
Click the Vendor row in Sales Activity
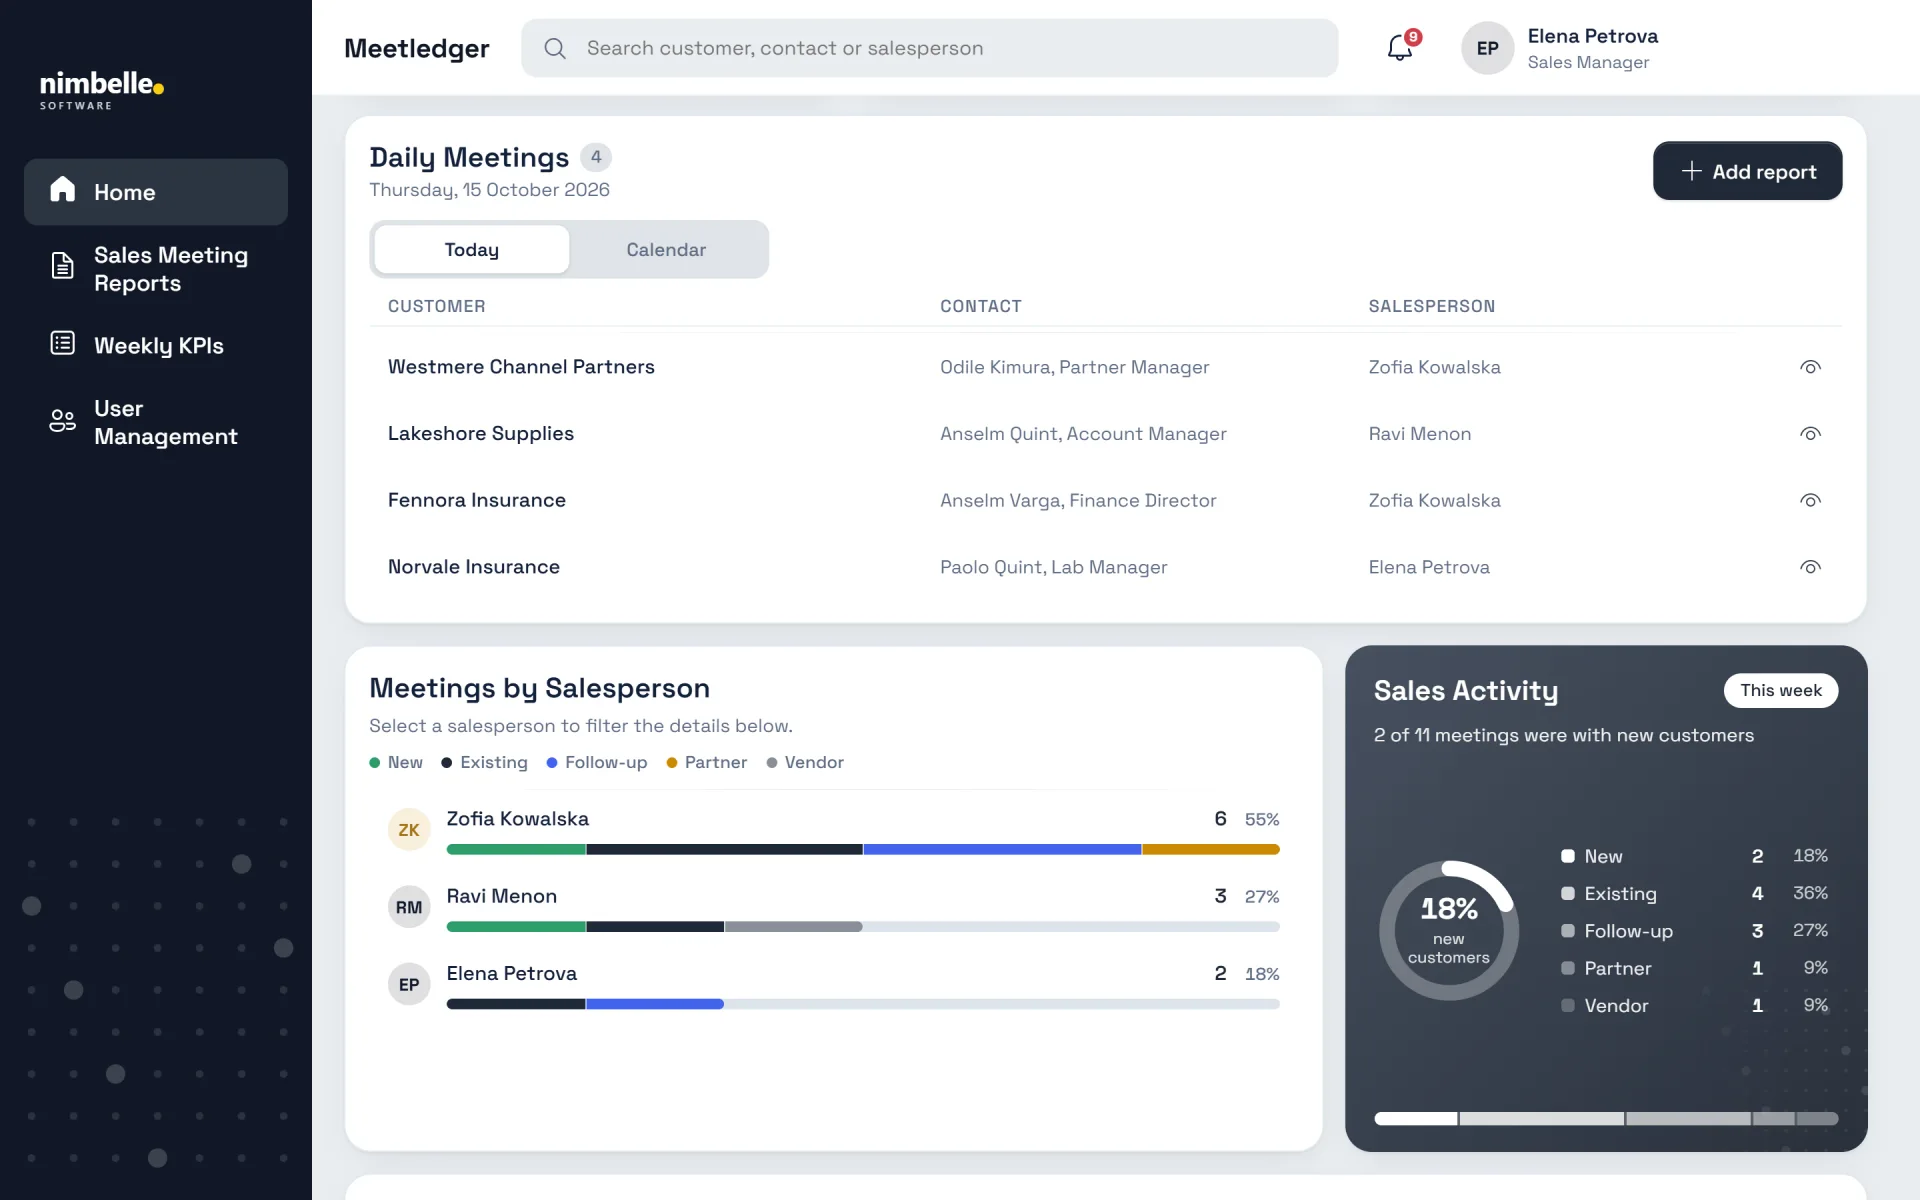pyautogui.click(x=1694, y=1005)
